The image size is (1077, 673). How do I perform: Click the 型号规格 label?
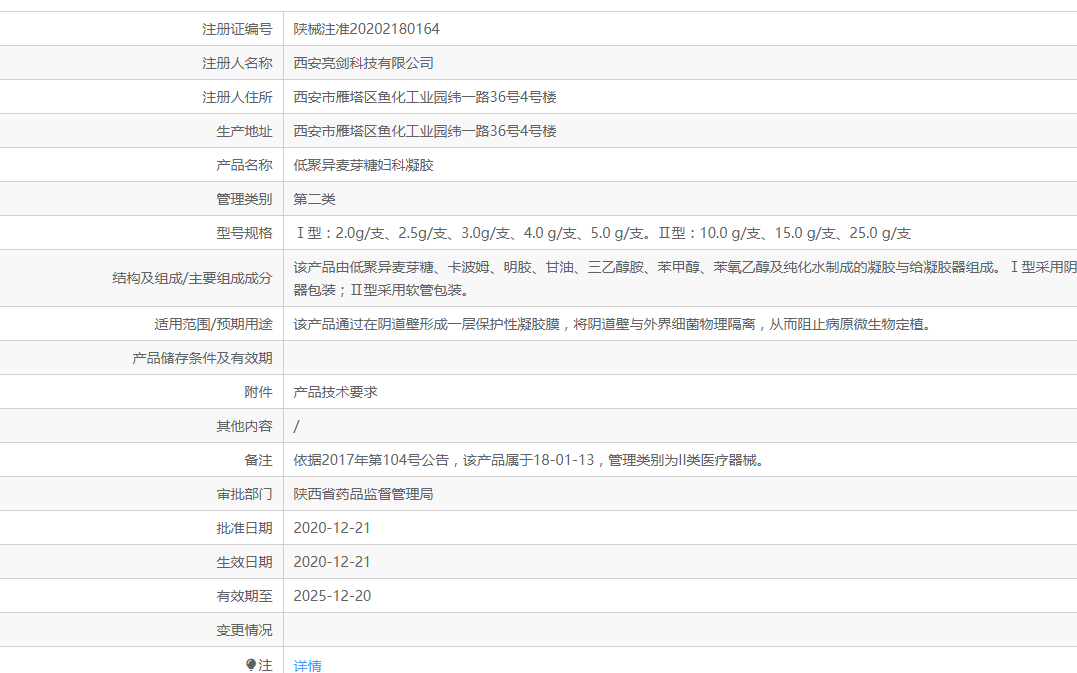(244, 233)
